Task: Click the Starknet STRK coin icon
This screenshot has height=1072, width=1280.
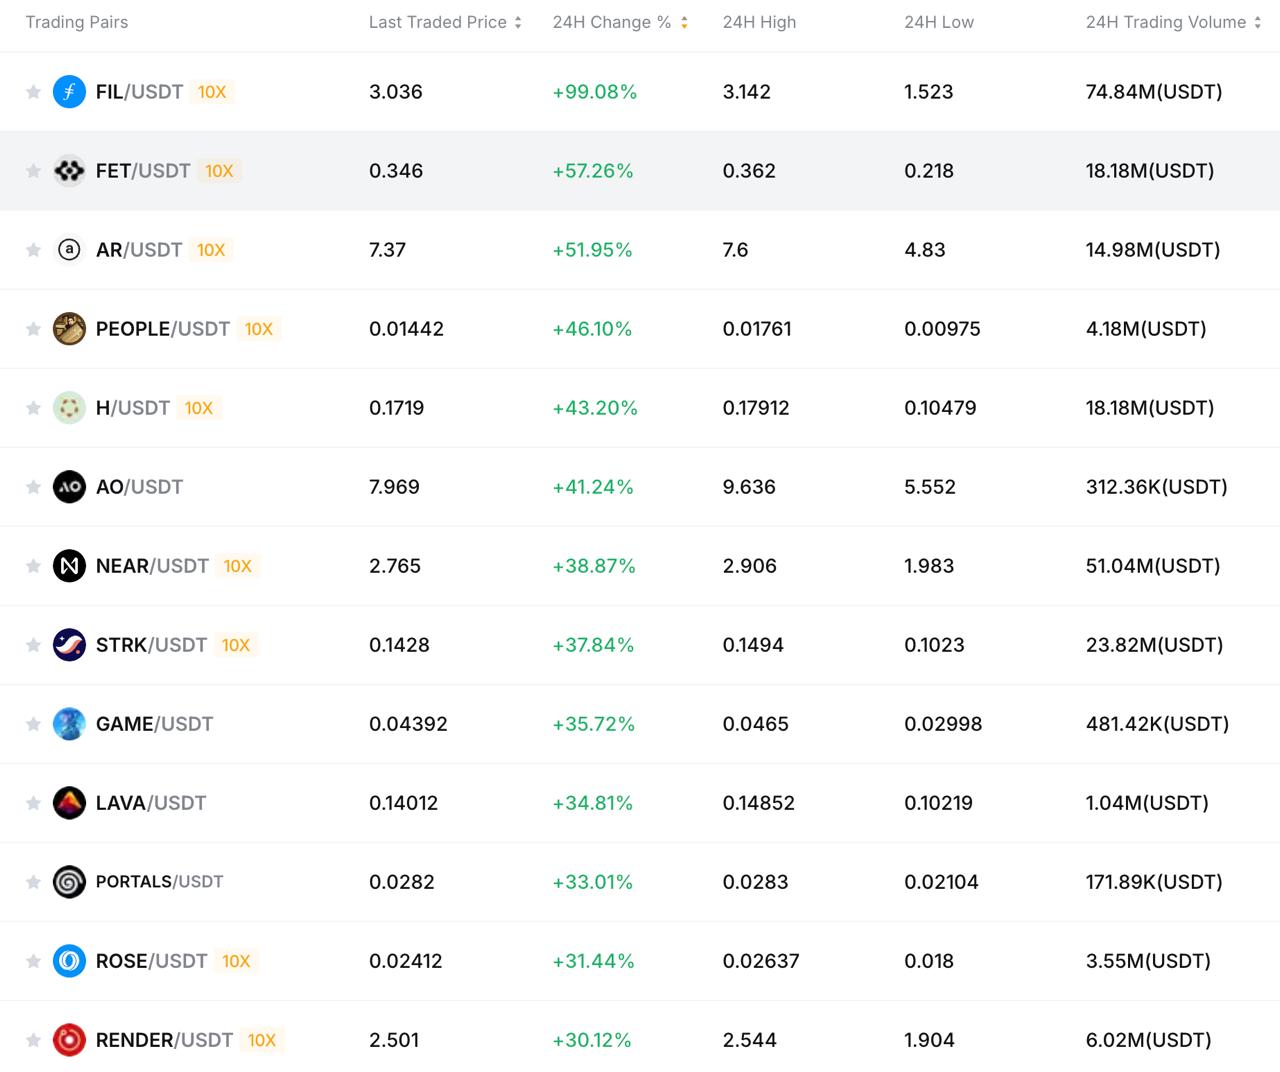Action: point(69,645)
